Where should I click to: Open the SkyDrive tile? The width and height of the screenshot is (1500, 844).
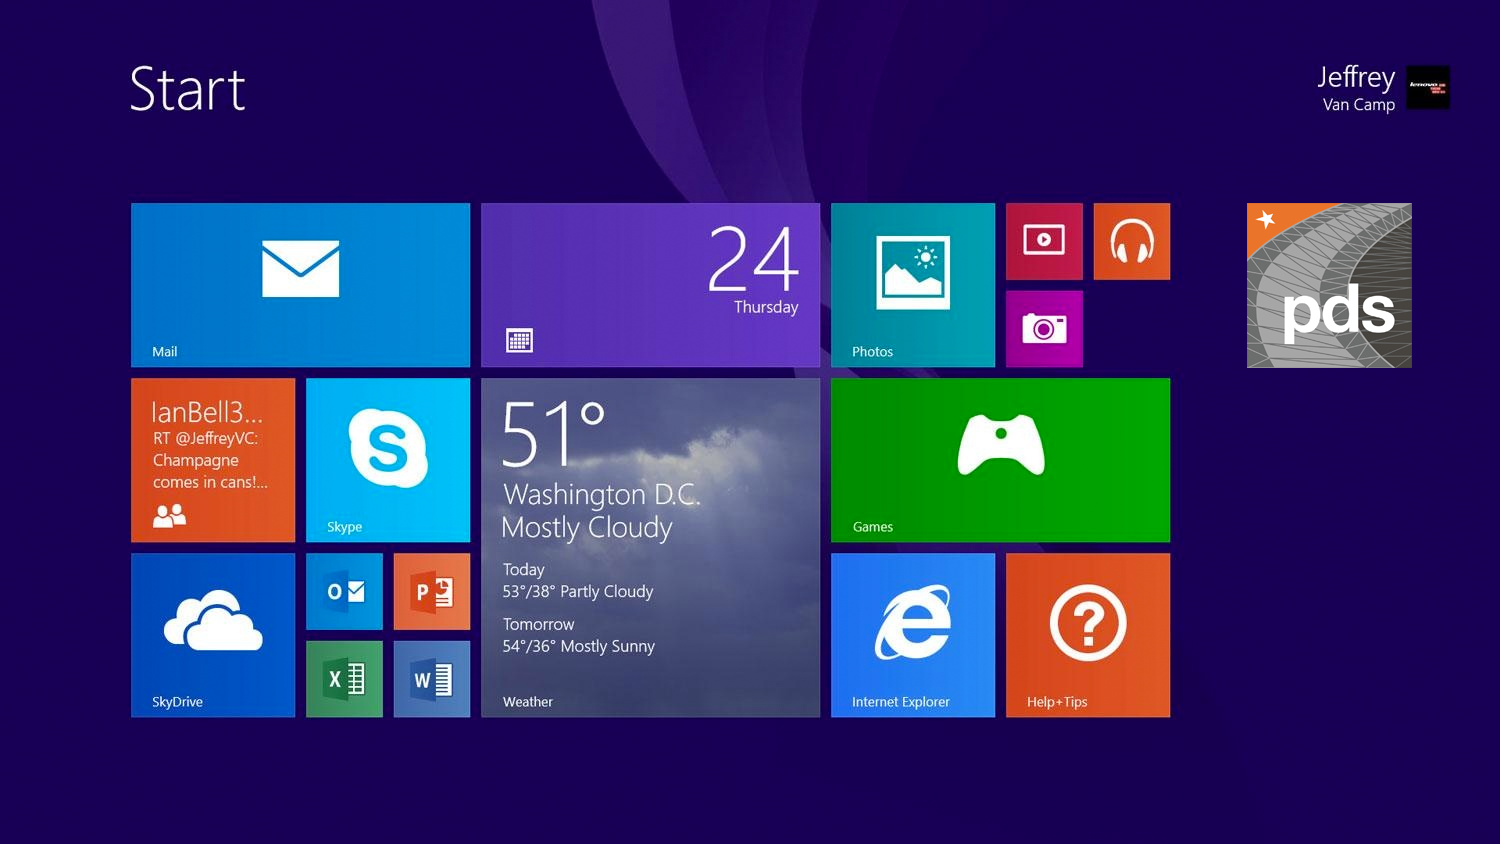pos(213,635)
